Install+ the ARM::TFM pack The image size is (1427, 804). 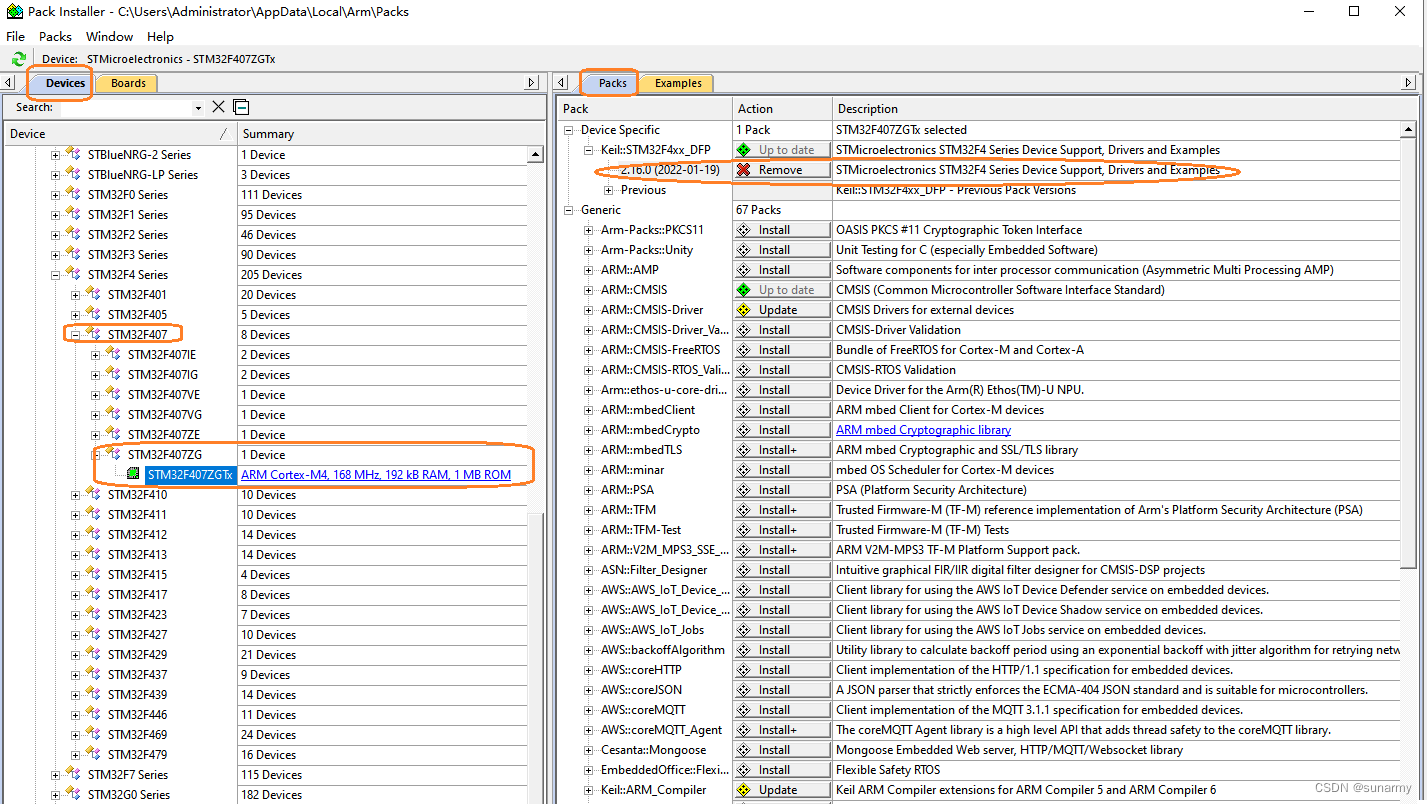[782, 510]
